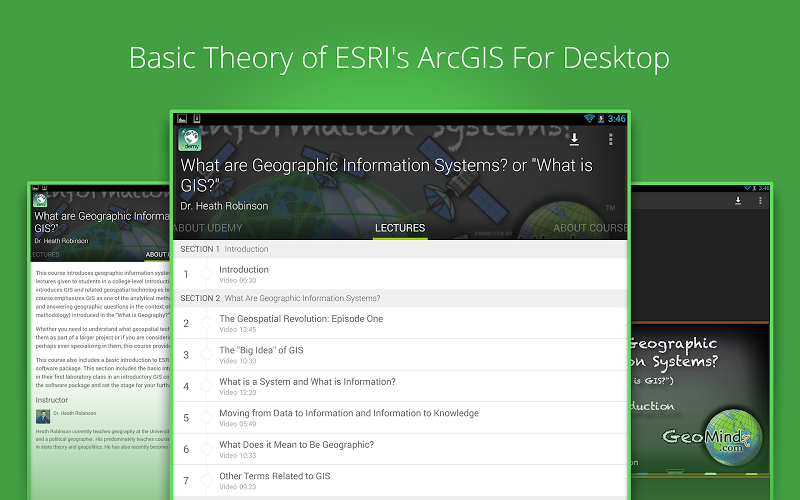This screenshot has width=800, height=500.
Task: Tap the chalkboard video slide on right tablet
Action: (x=700, y=398)
